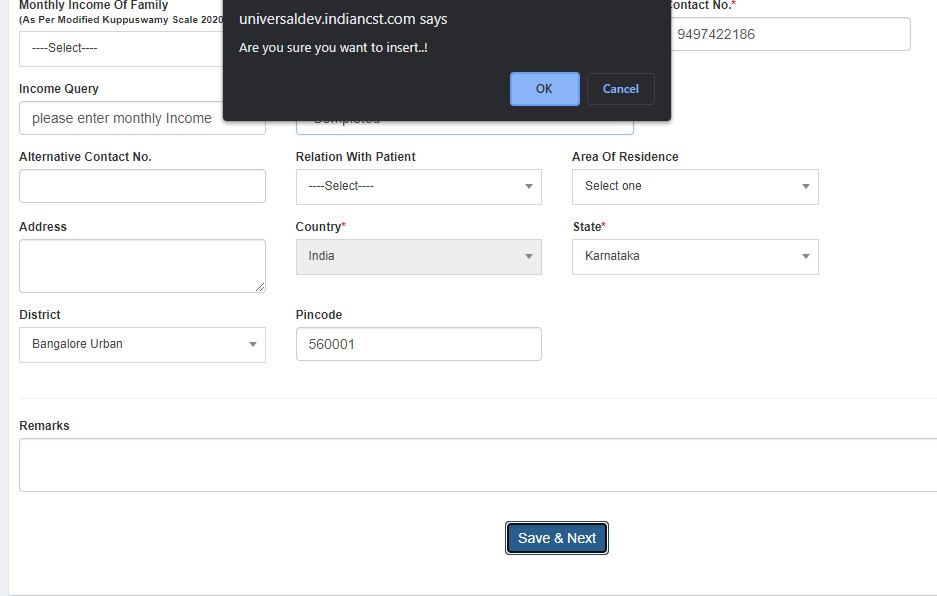Click the Alternative Contact No. field
This screenshot has height=596, width=937.
(142, 187)
